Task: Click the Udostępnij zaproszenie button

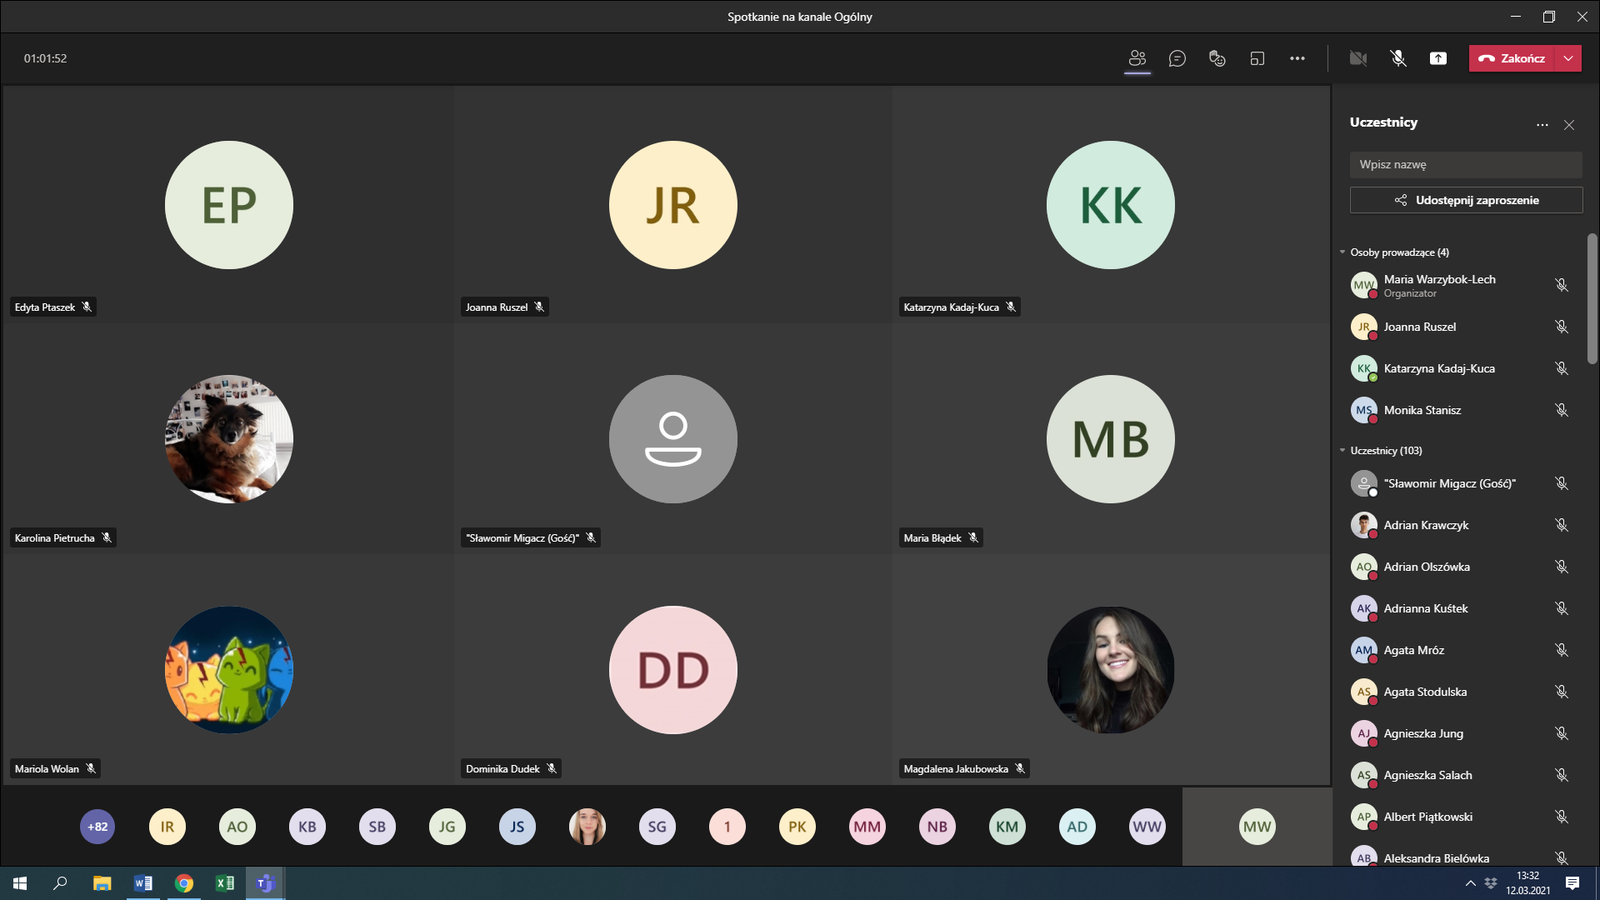Action: pyautogui.click(x=1466, y=200)
